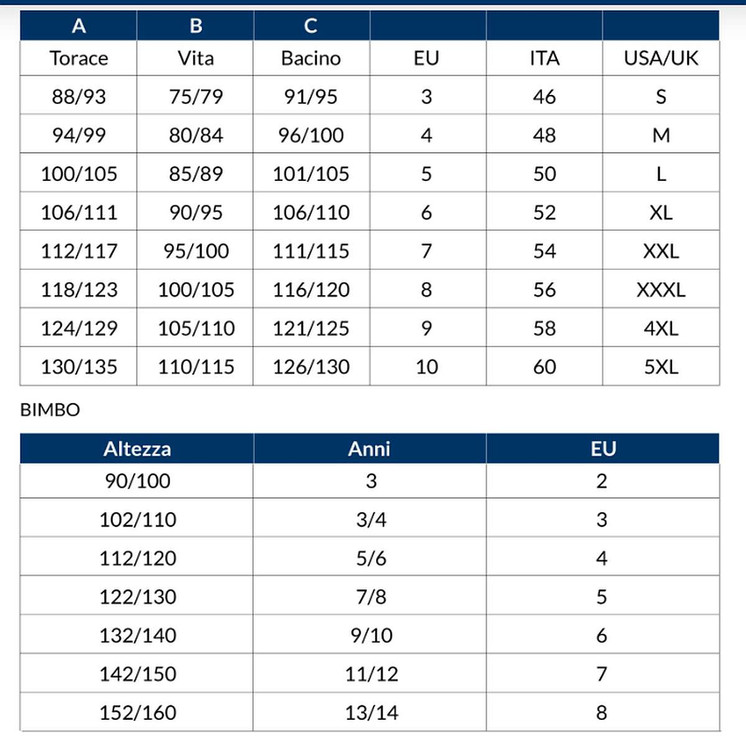
Task: Click the "Anni" column header
Action: click(x=369, y=449)
